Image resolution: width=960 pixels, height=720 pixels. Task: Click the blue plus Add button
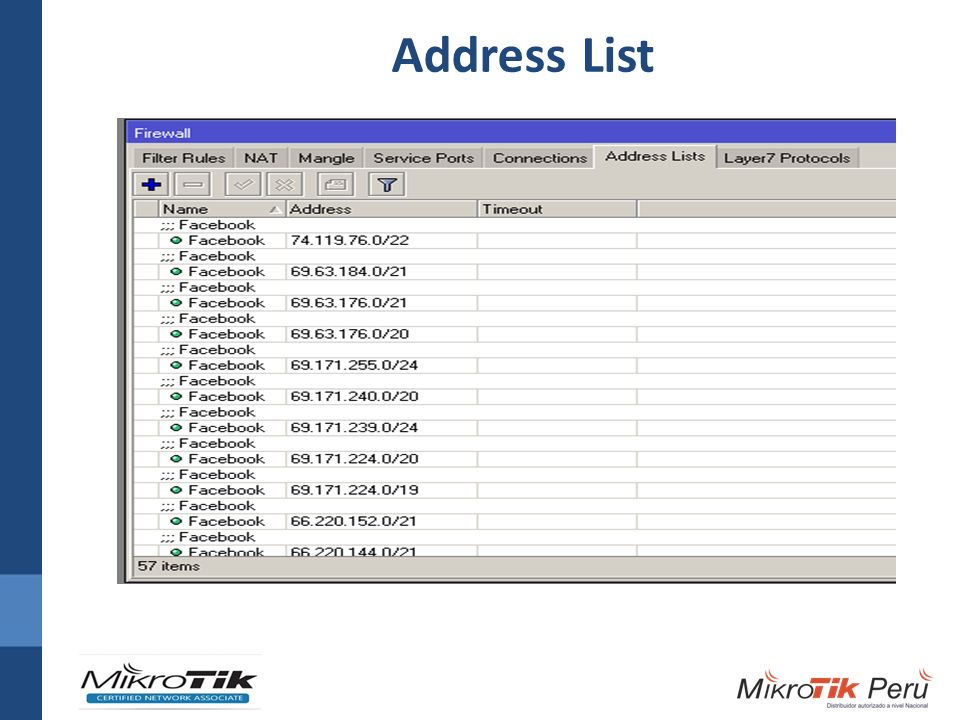coord(151,184)
